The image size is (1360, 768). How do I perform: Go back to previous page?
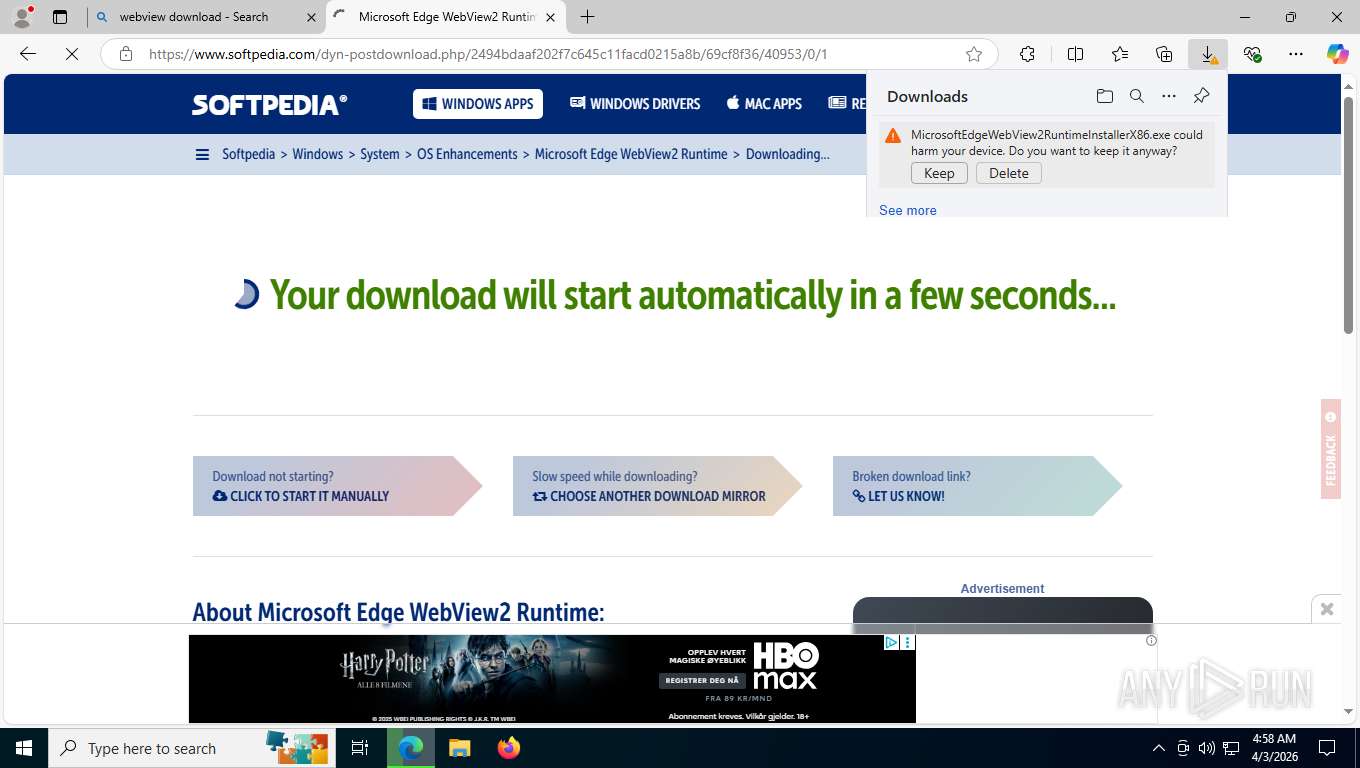(x=28, y=54)
